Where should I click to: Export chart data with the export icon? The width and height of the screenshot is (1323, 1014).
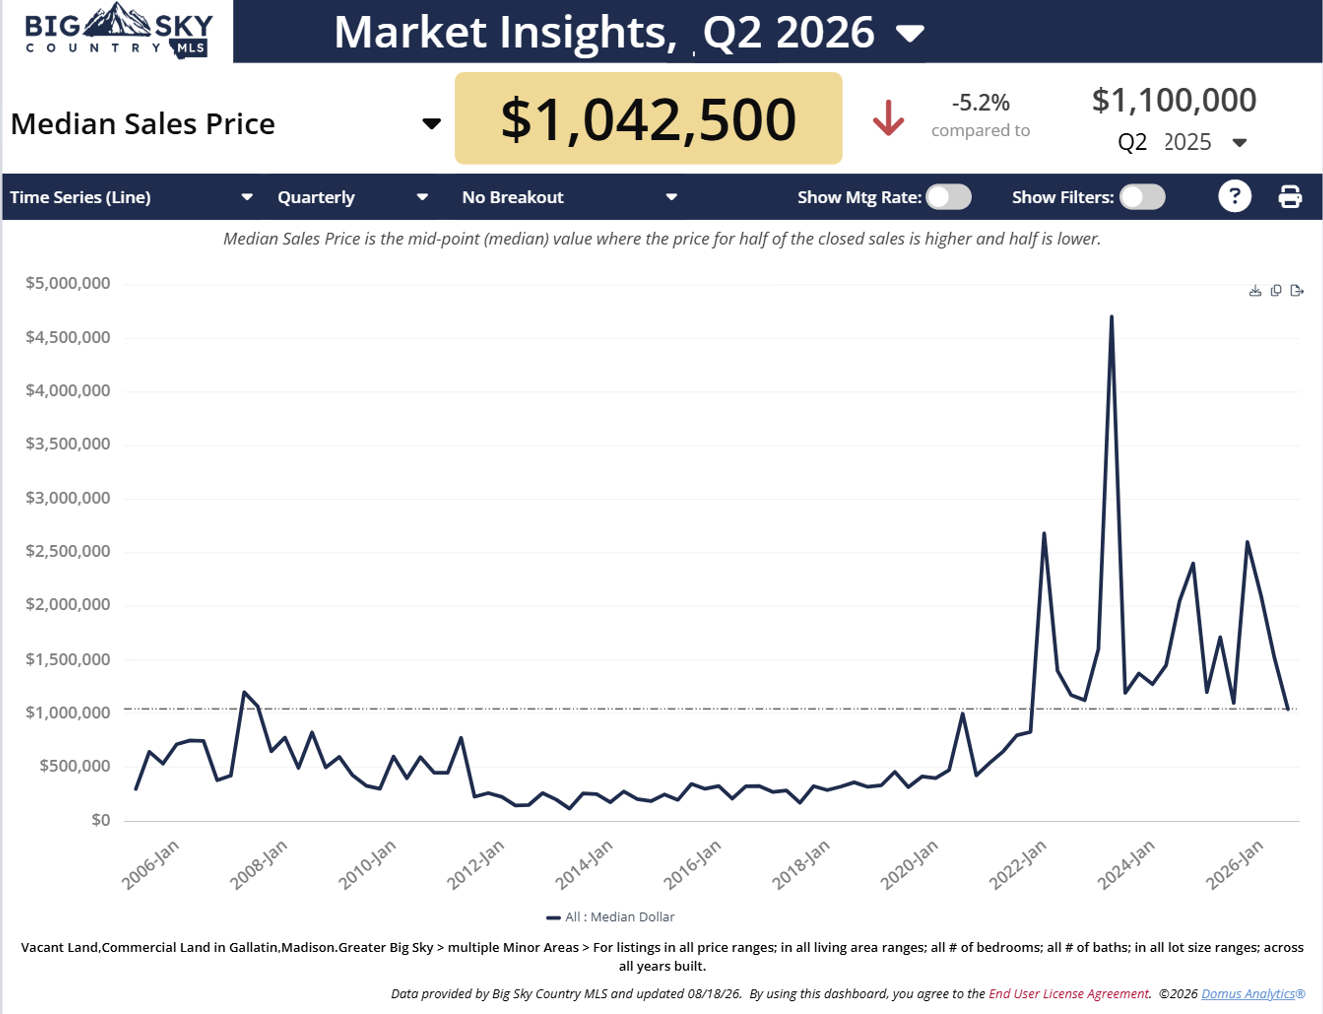(x=1297, y=291)
